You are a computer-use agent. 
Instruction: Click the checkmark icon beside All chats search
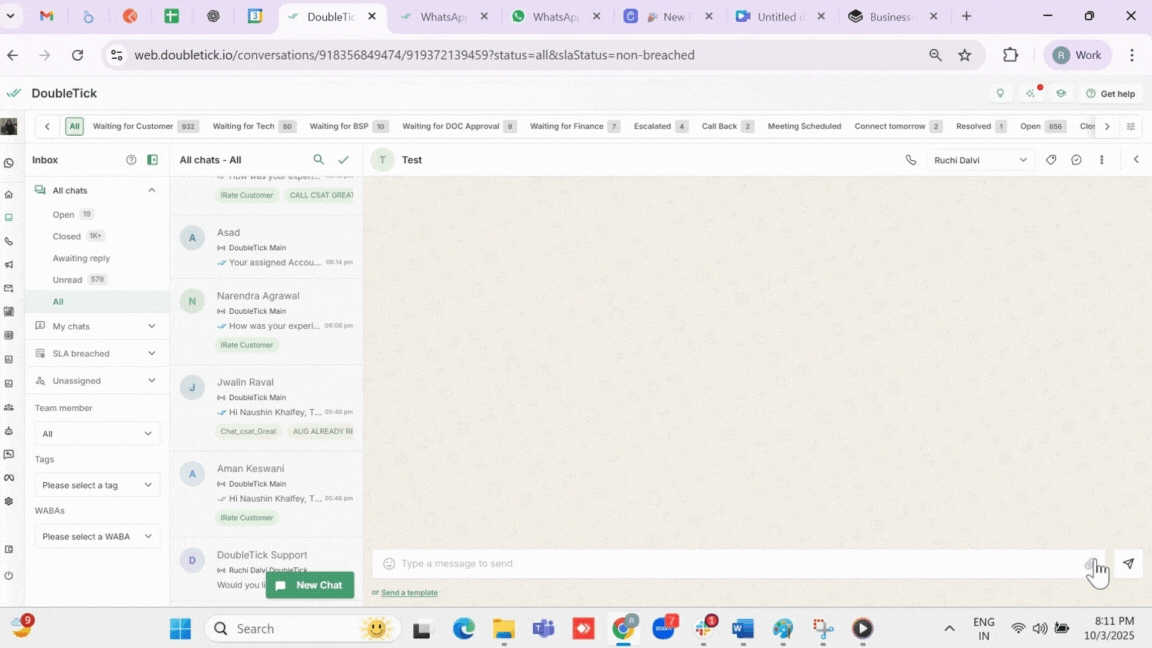(343, 160)
